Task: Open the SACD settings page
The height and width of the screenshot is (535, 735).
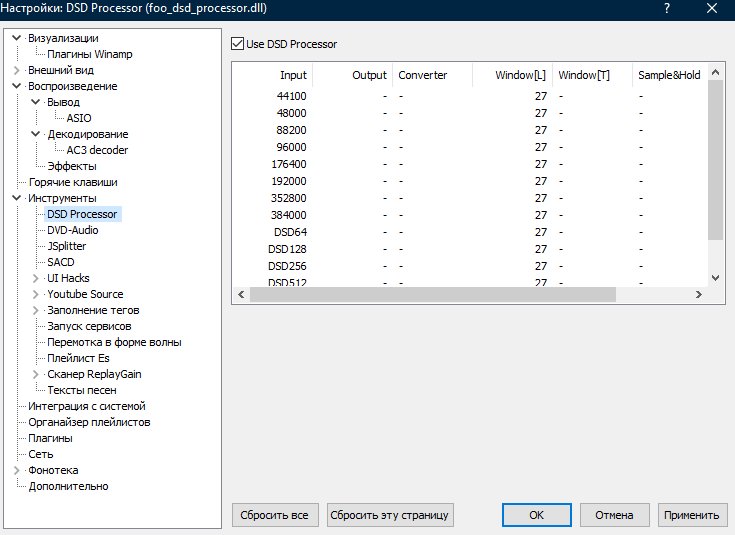Action: coord(60,262)
